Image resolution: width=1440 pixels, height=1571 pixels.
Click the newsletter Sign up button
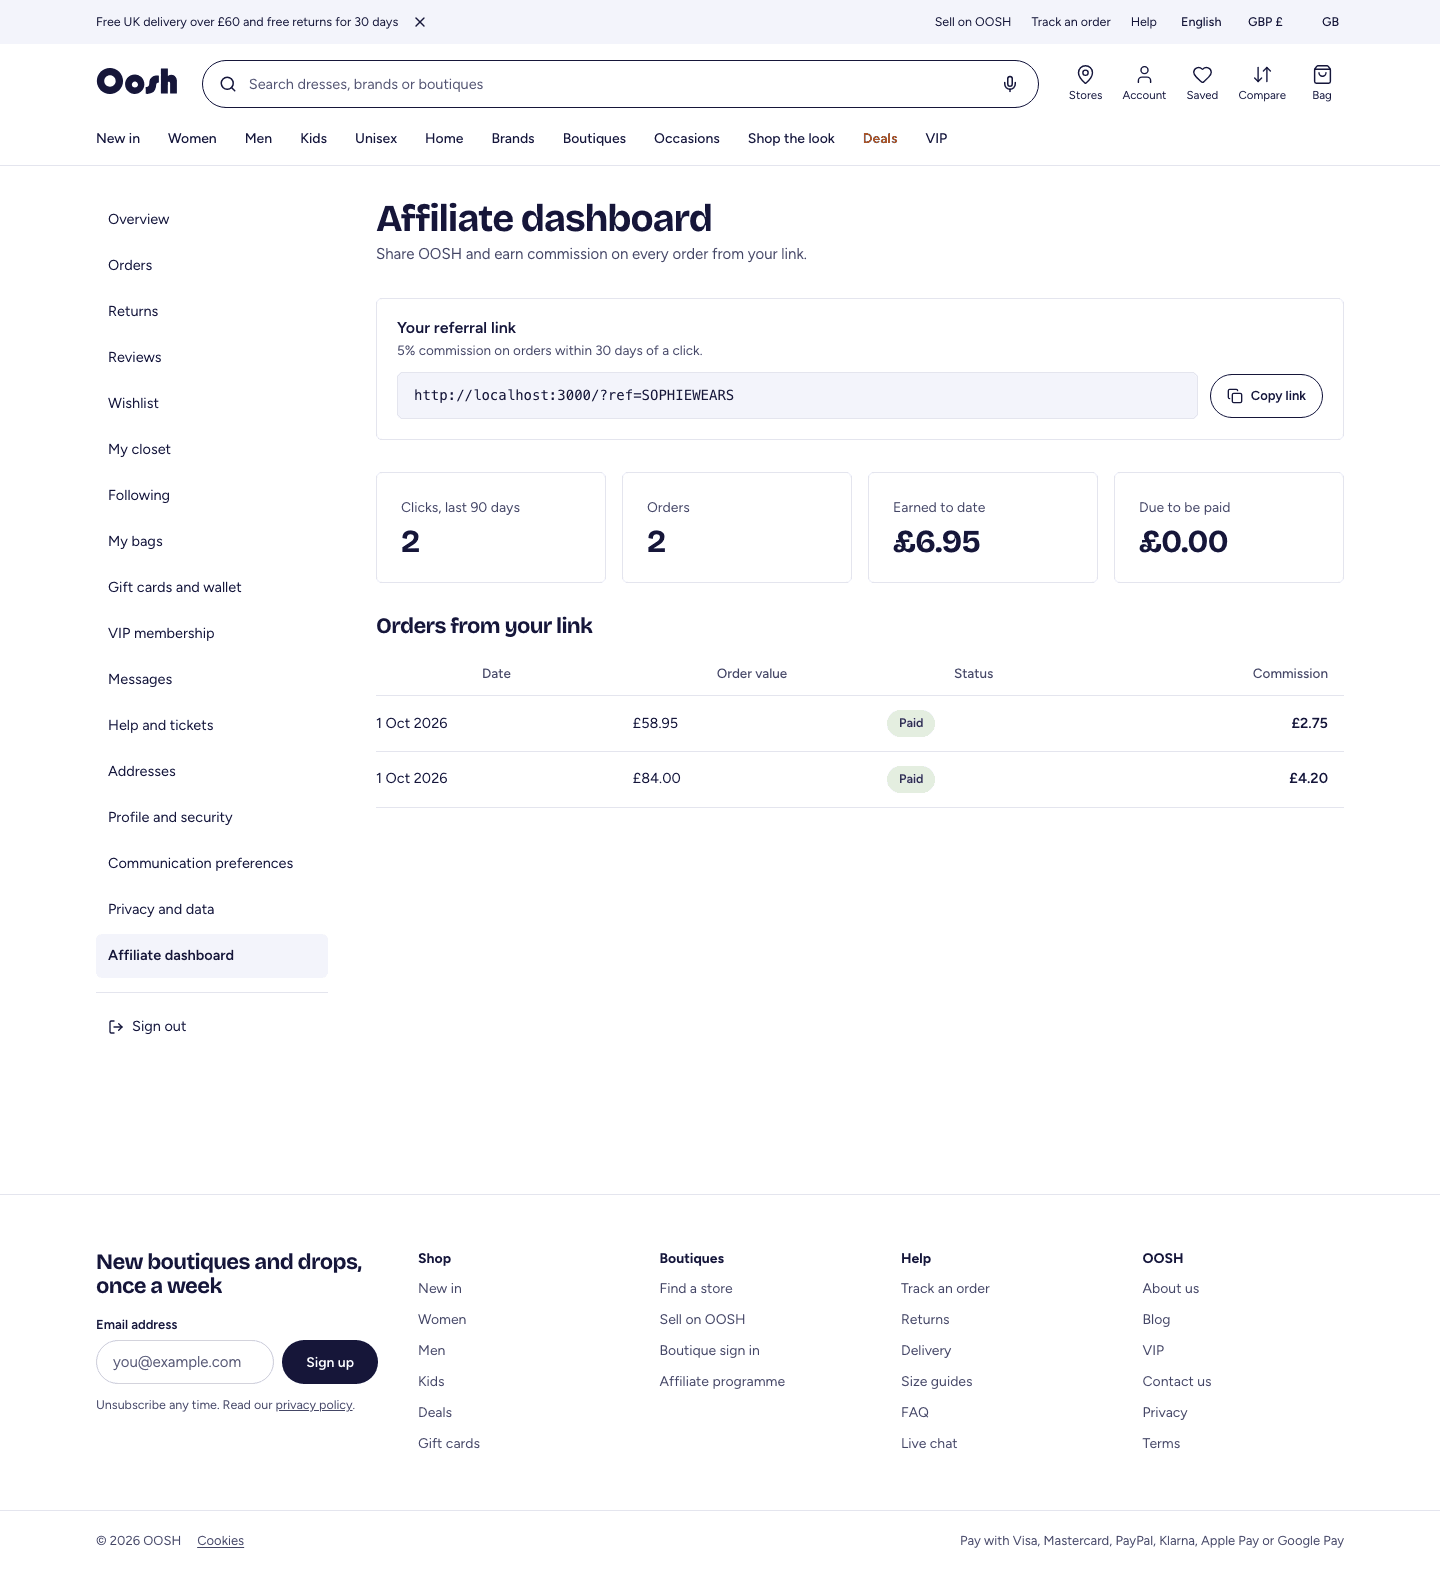[330, 1362]
